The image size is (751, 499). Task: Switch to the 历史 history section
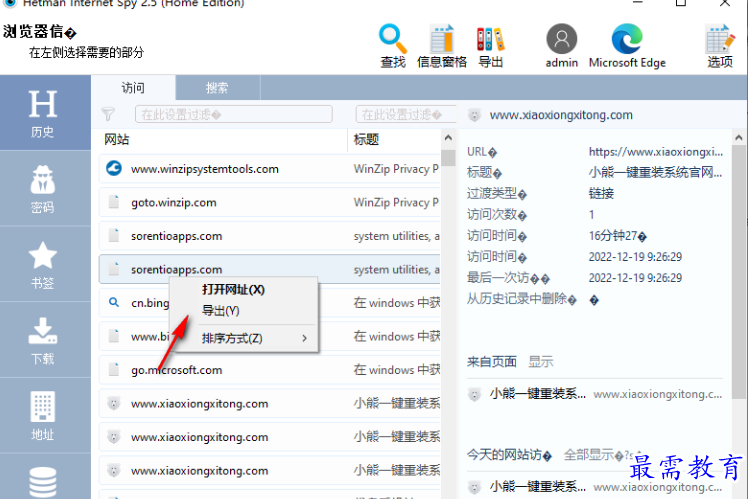[x=45, y=113]
